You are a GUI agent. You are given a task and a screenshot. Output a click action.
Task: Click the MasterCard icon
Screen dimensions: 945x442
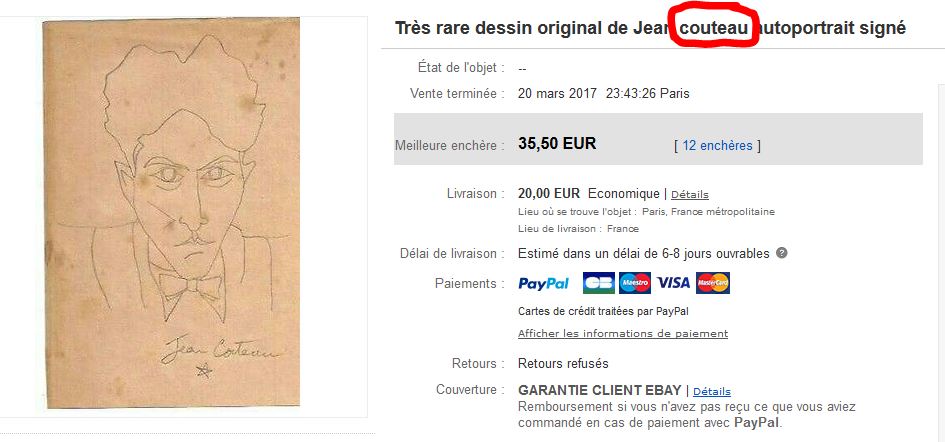click(x=713, y=283)
